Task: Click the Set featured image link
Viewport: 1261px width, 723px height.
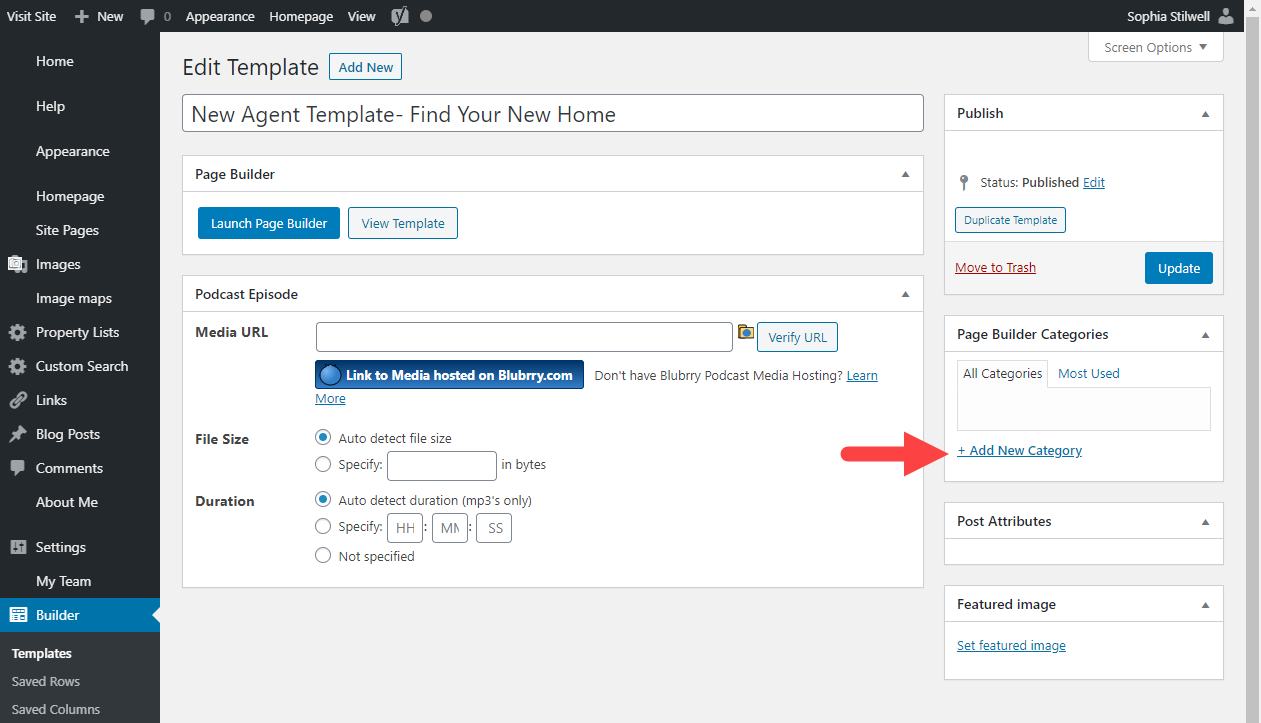Action: [1011, 645]
